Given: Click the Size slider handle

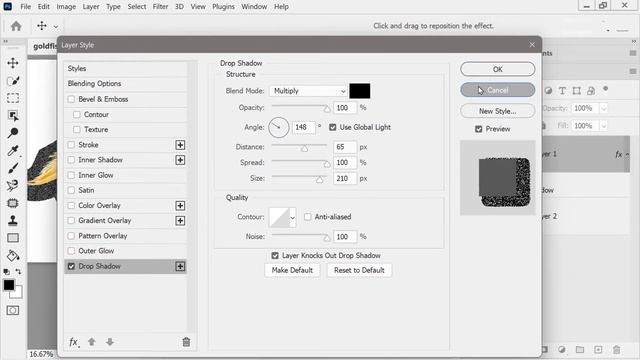Looking at the screenshot, I should pos(320,180).
